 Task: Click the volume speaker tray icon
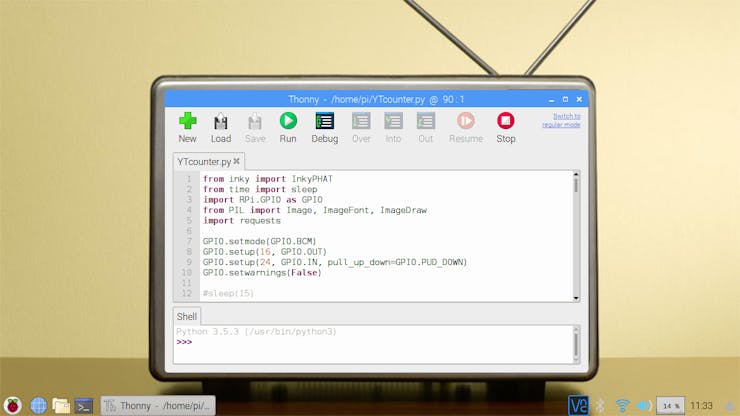644,406
